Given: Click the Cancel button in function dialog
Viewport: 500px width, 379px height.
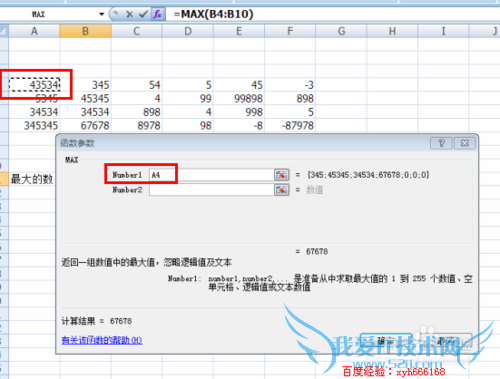Looking at the screenshot, I should [446, 341].
